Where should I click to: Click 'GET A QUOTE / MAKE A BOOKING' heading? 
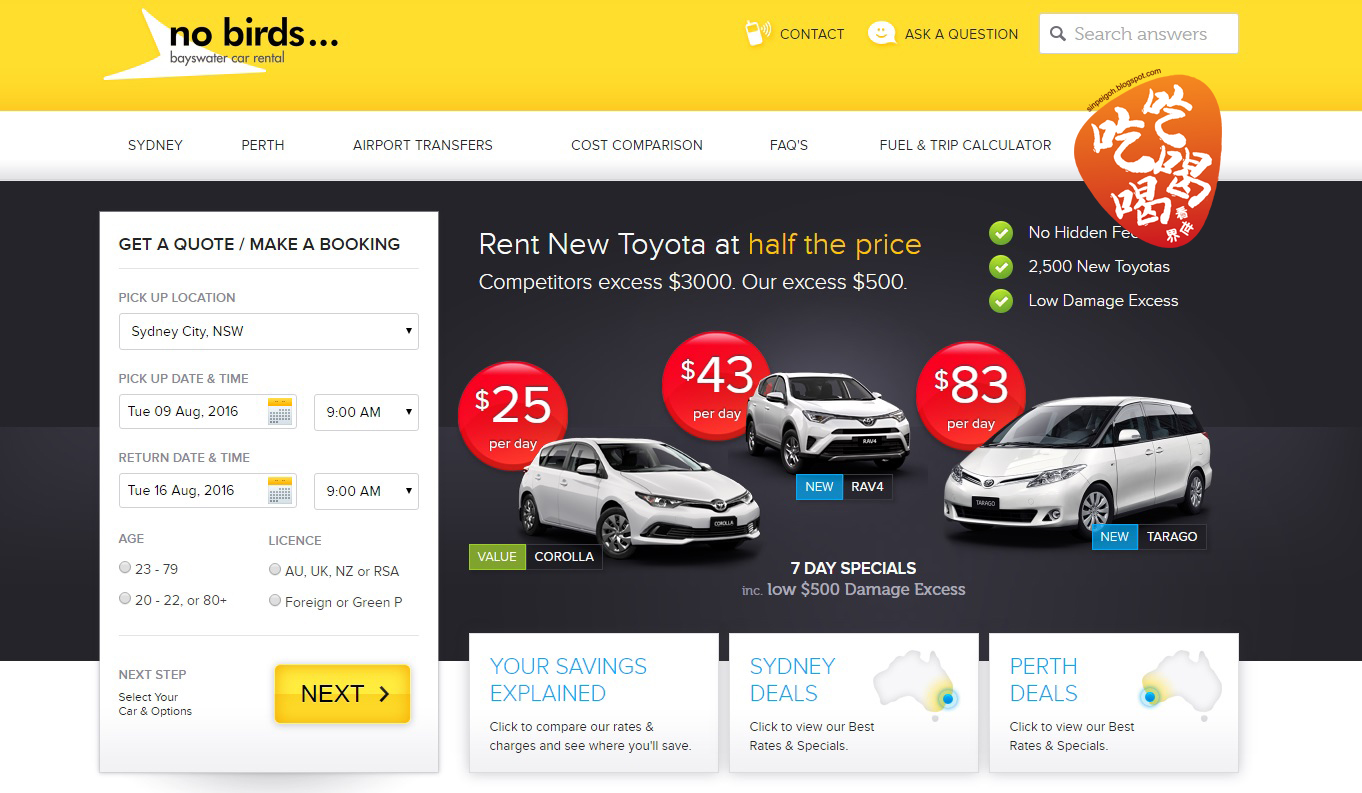click(259, 244)
